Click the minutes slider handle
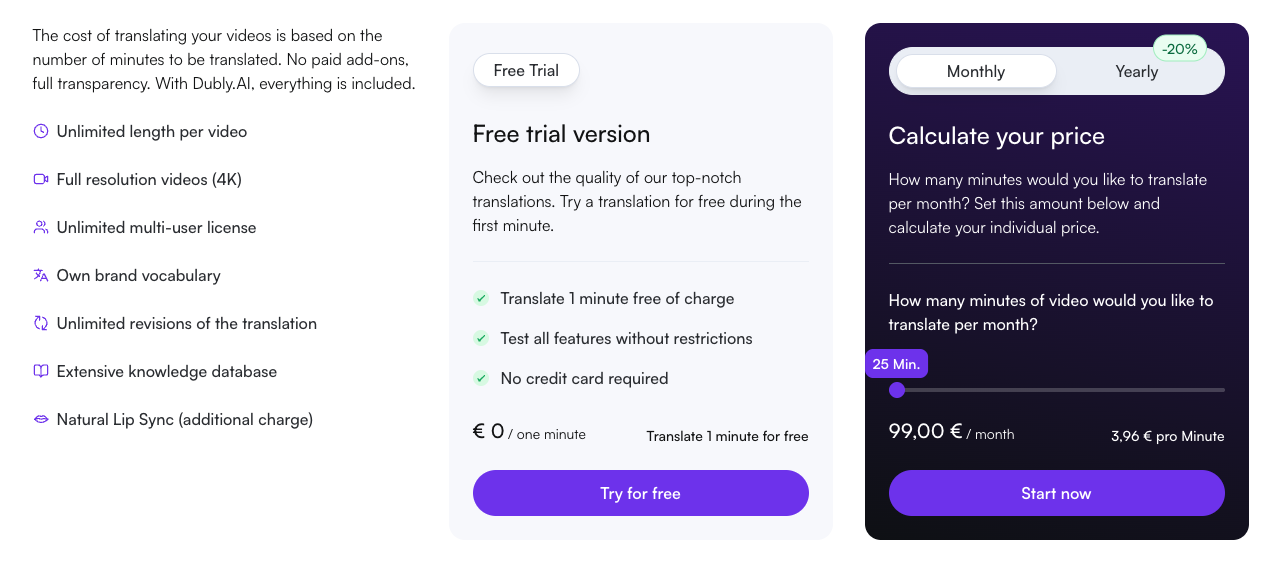This screenshot has height=564, width=1270. [x=897, y=390]
